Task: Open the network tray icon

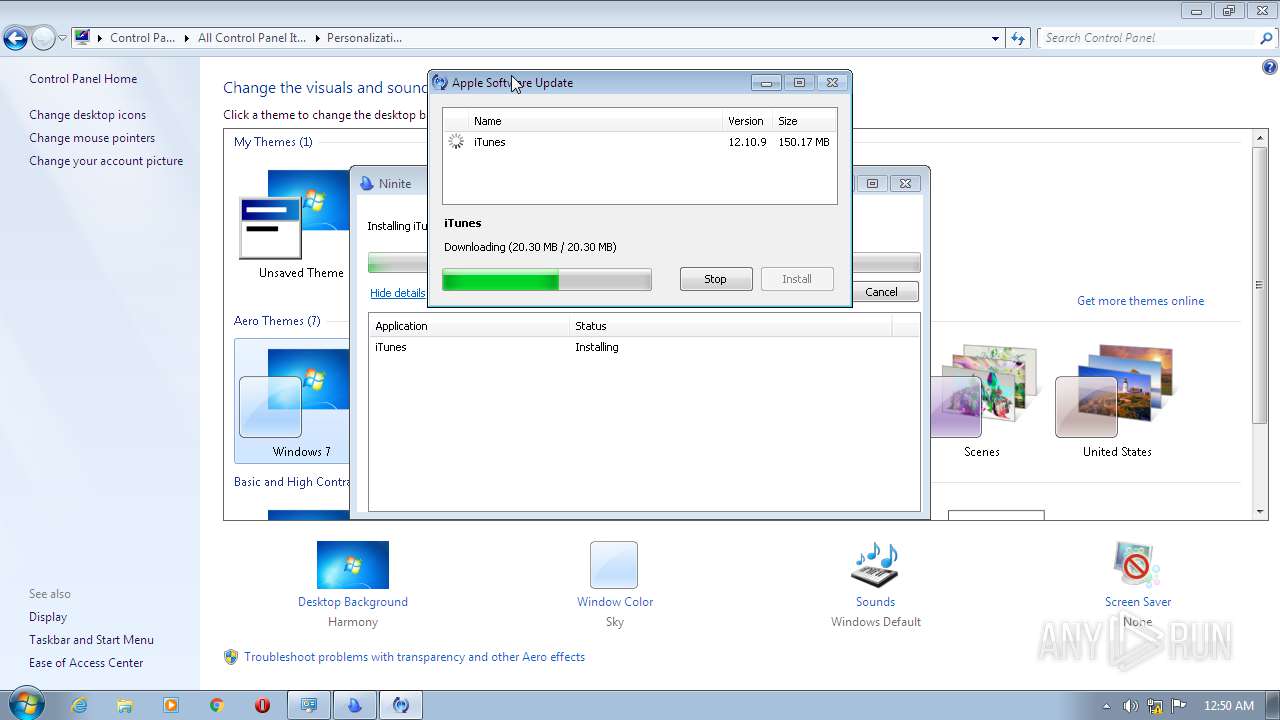Action: (1155, 706)
